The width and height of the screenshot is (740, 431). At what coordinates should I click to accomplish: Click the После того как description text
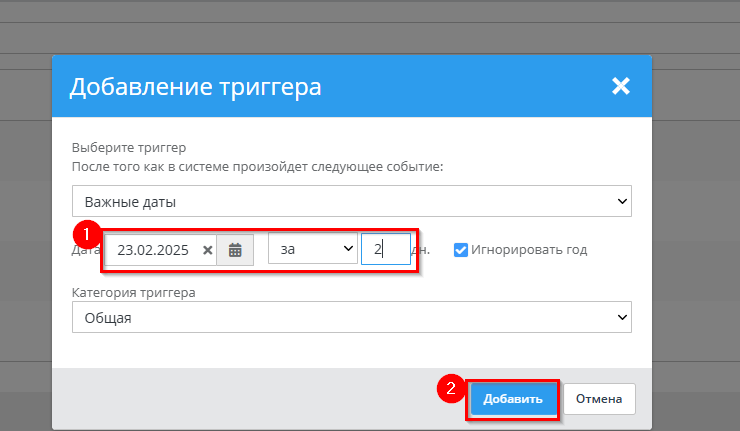(x=257, y=166)
